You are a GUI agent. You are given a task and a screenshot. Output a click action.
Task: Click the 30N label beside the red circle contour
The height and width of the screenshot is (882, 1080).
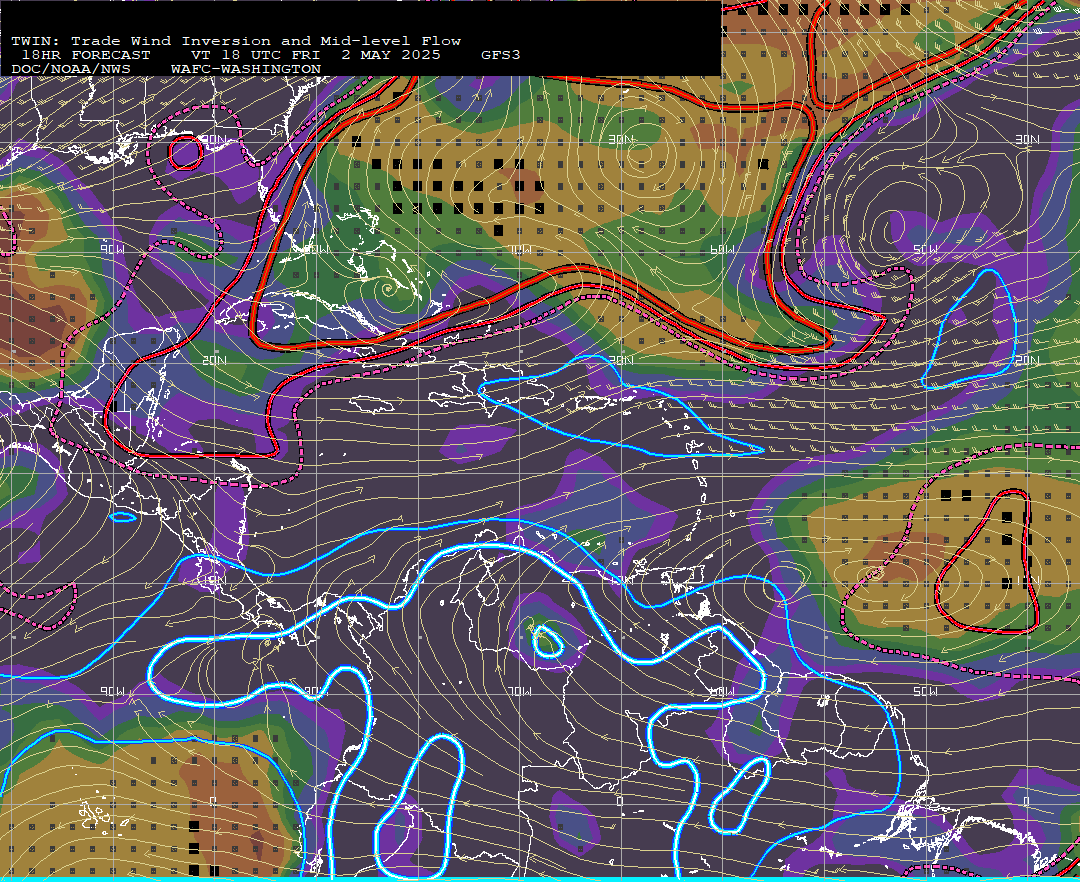click(214, 139)
